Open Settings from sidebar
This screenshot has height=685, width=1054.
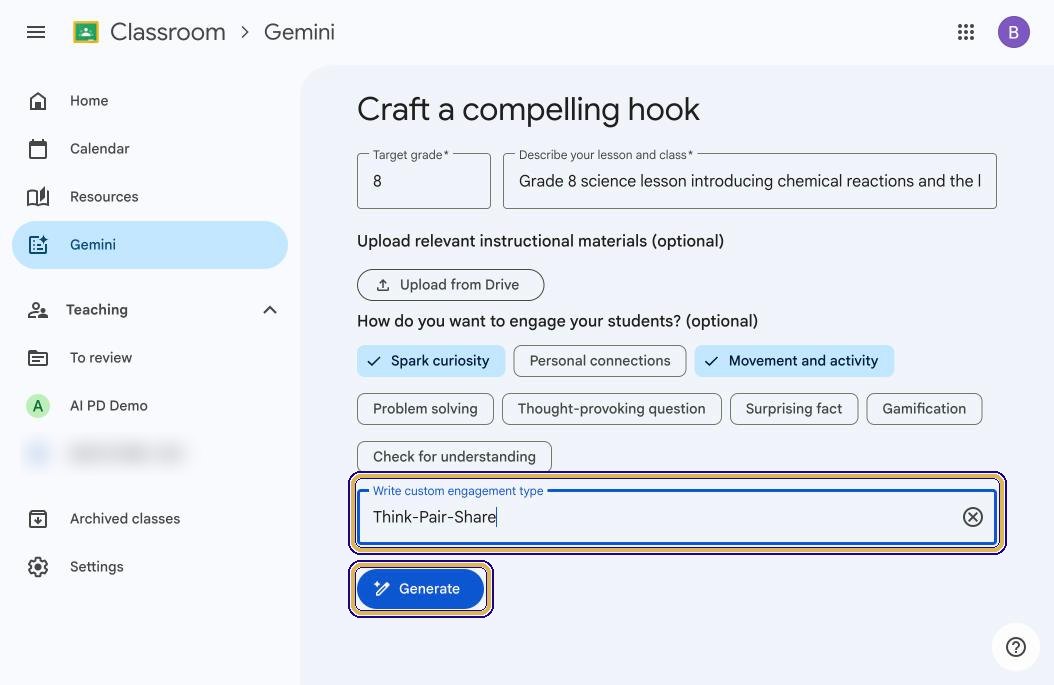point(150,567)
